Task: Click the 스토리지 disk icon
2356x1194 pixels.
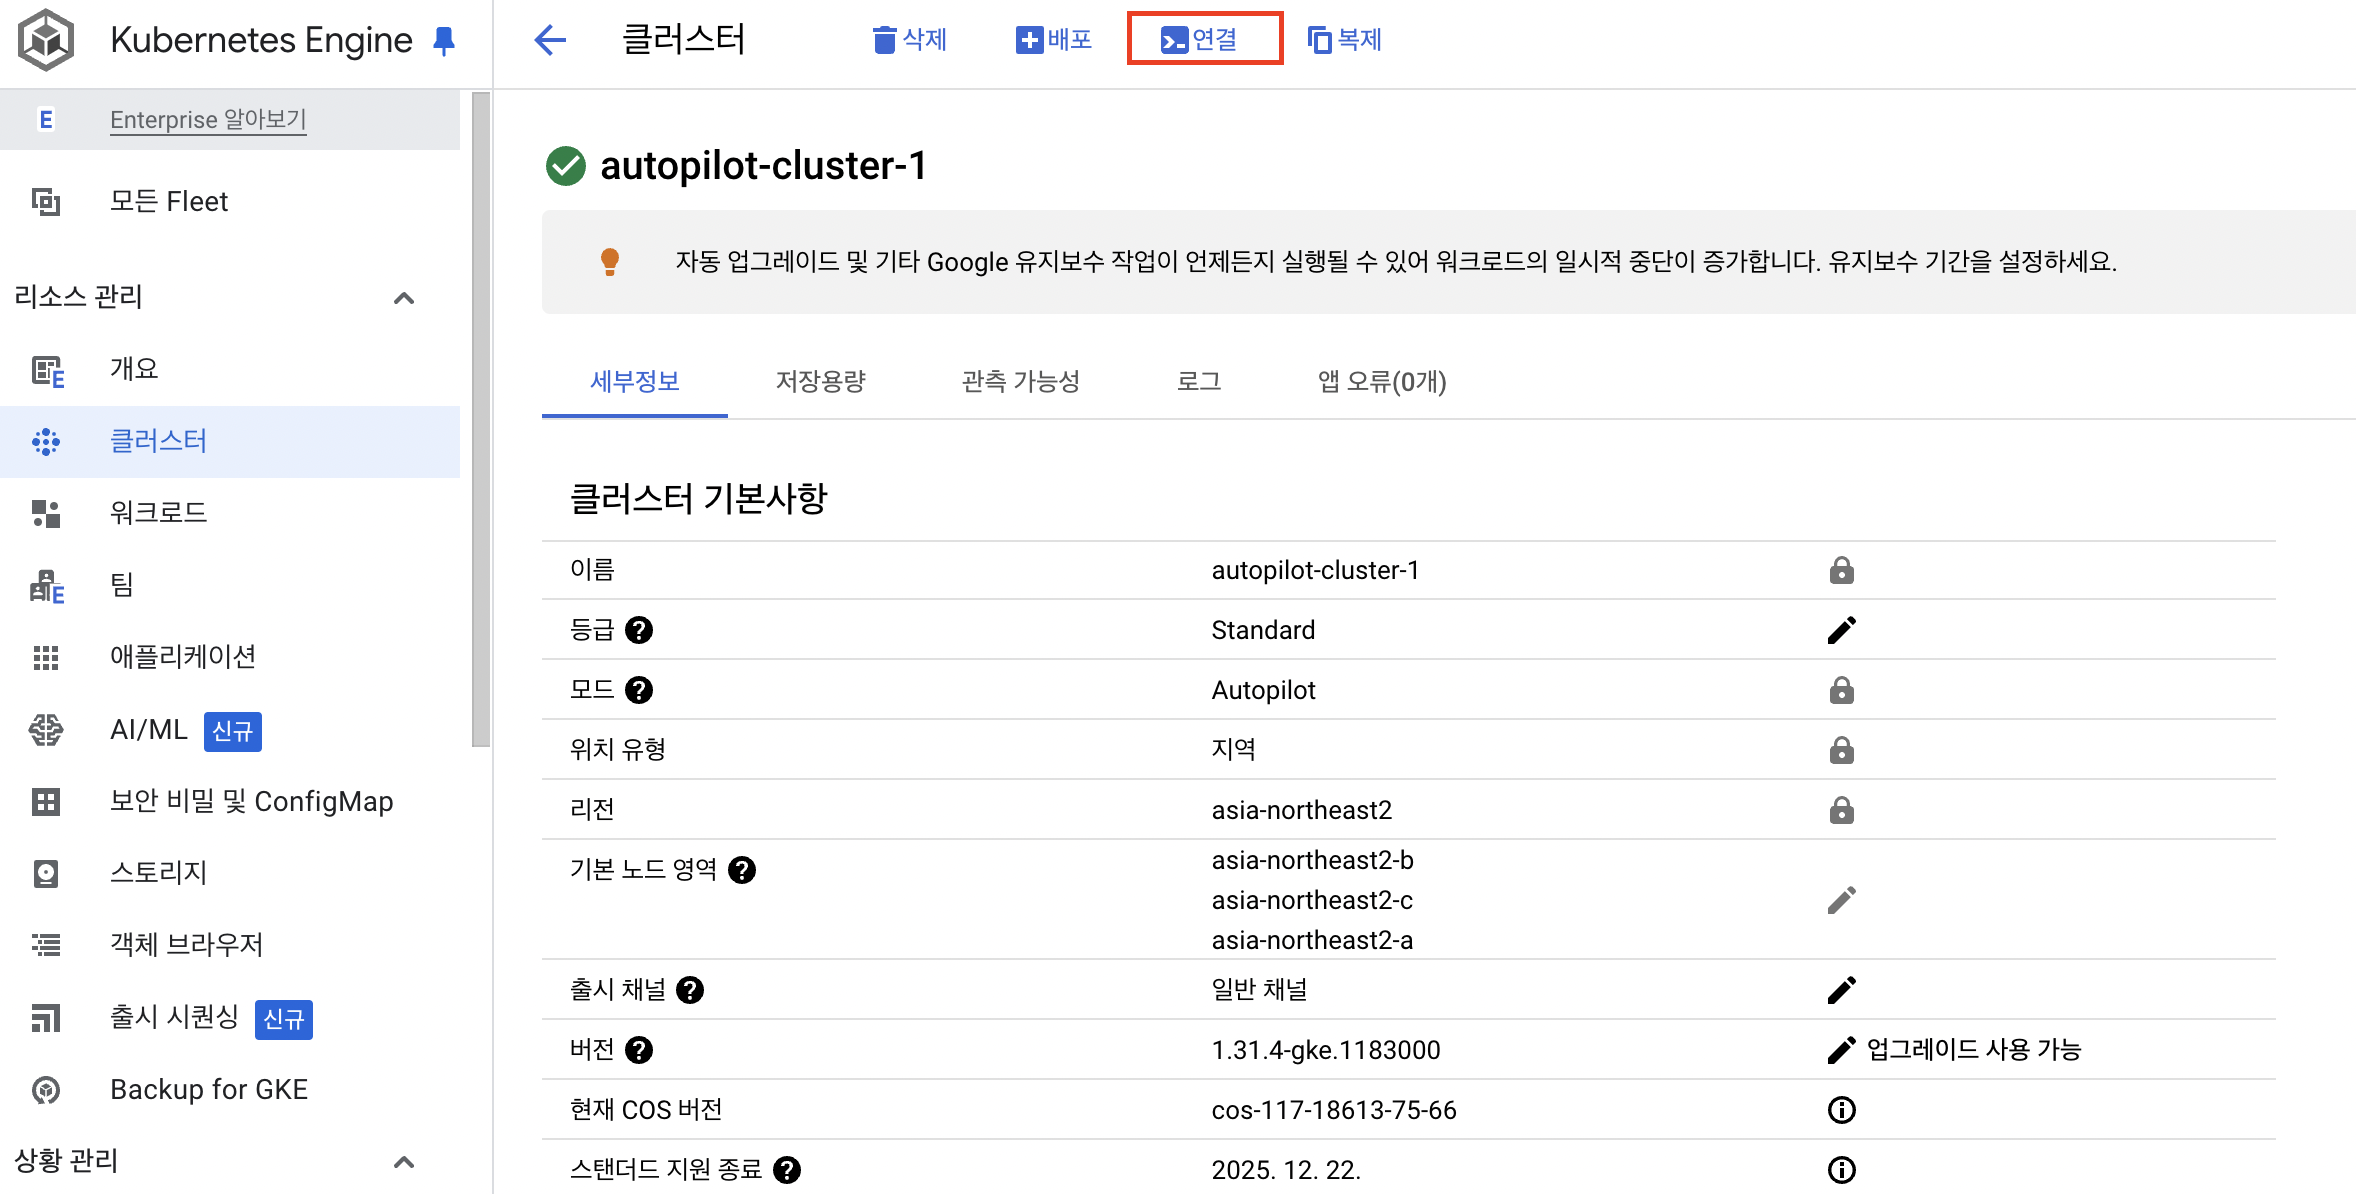Action: click(x=46, y=874)
